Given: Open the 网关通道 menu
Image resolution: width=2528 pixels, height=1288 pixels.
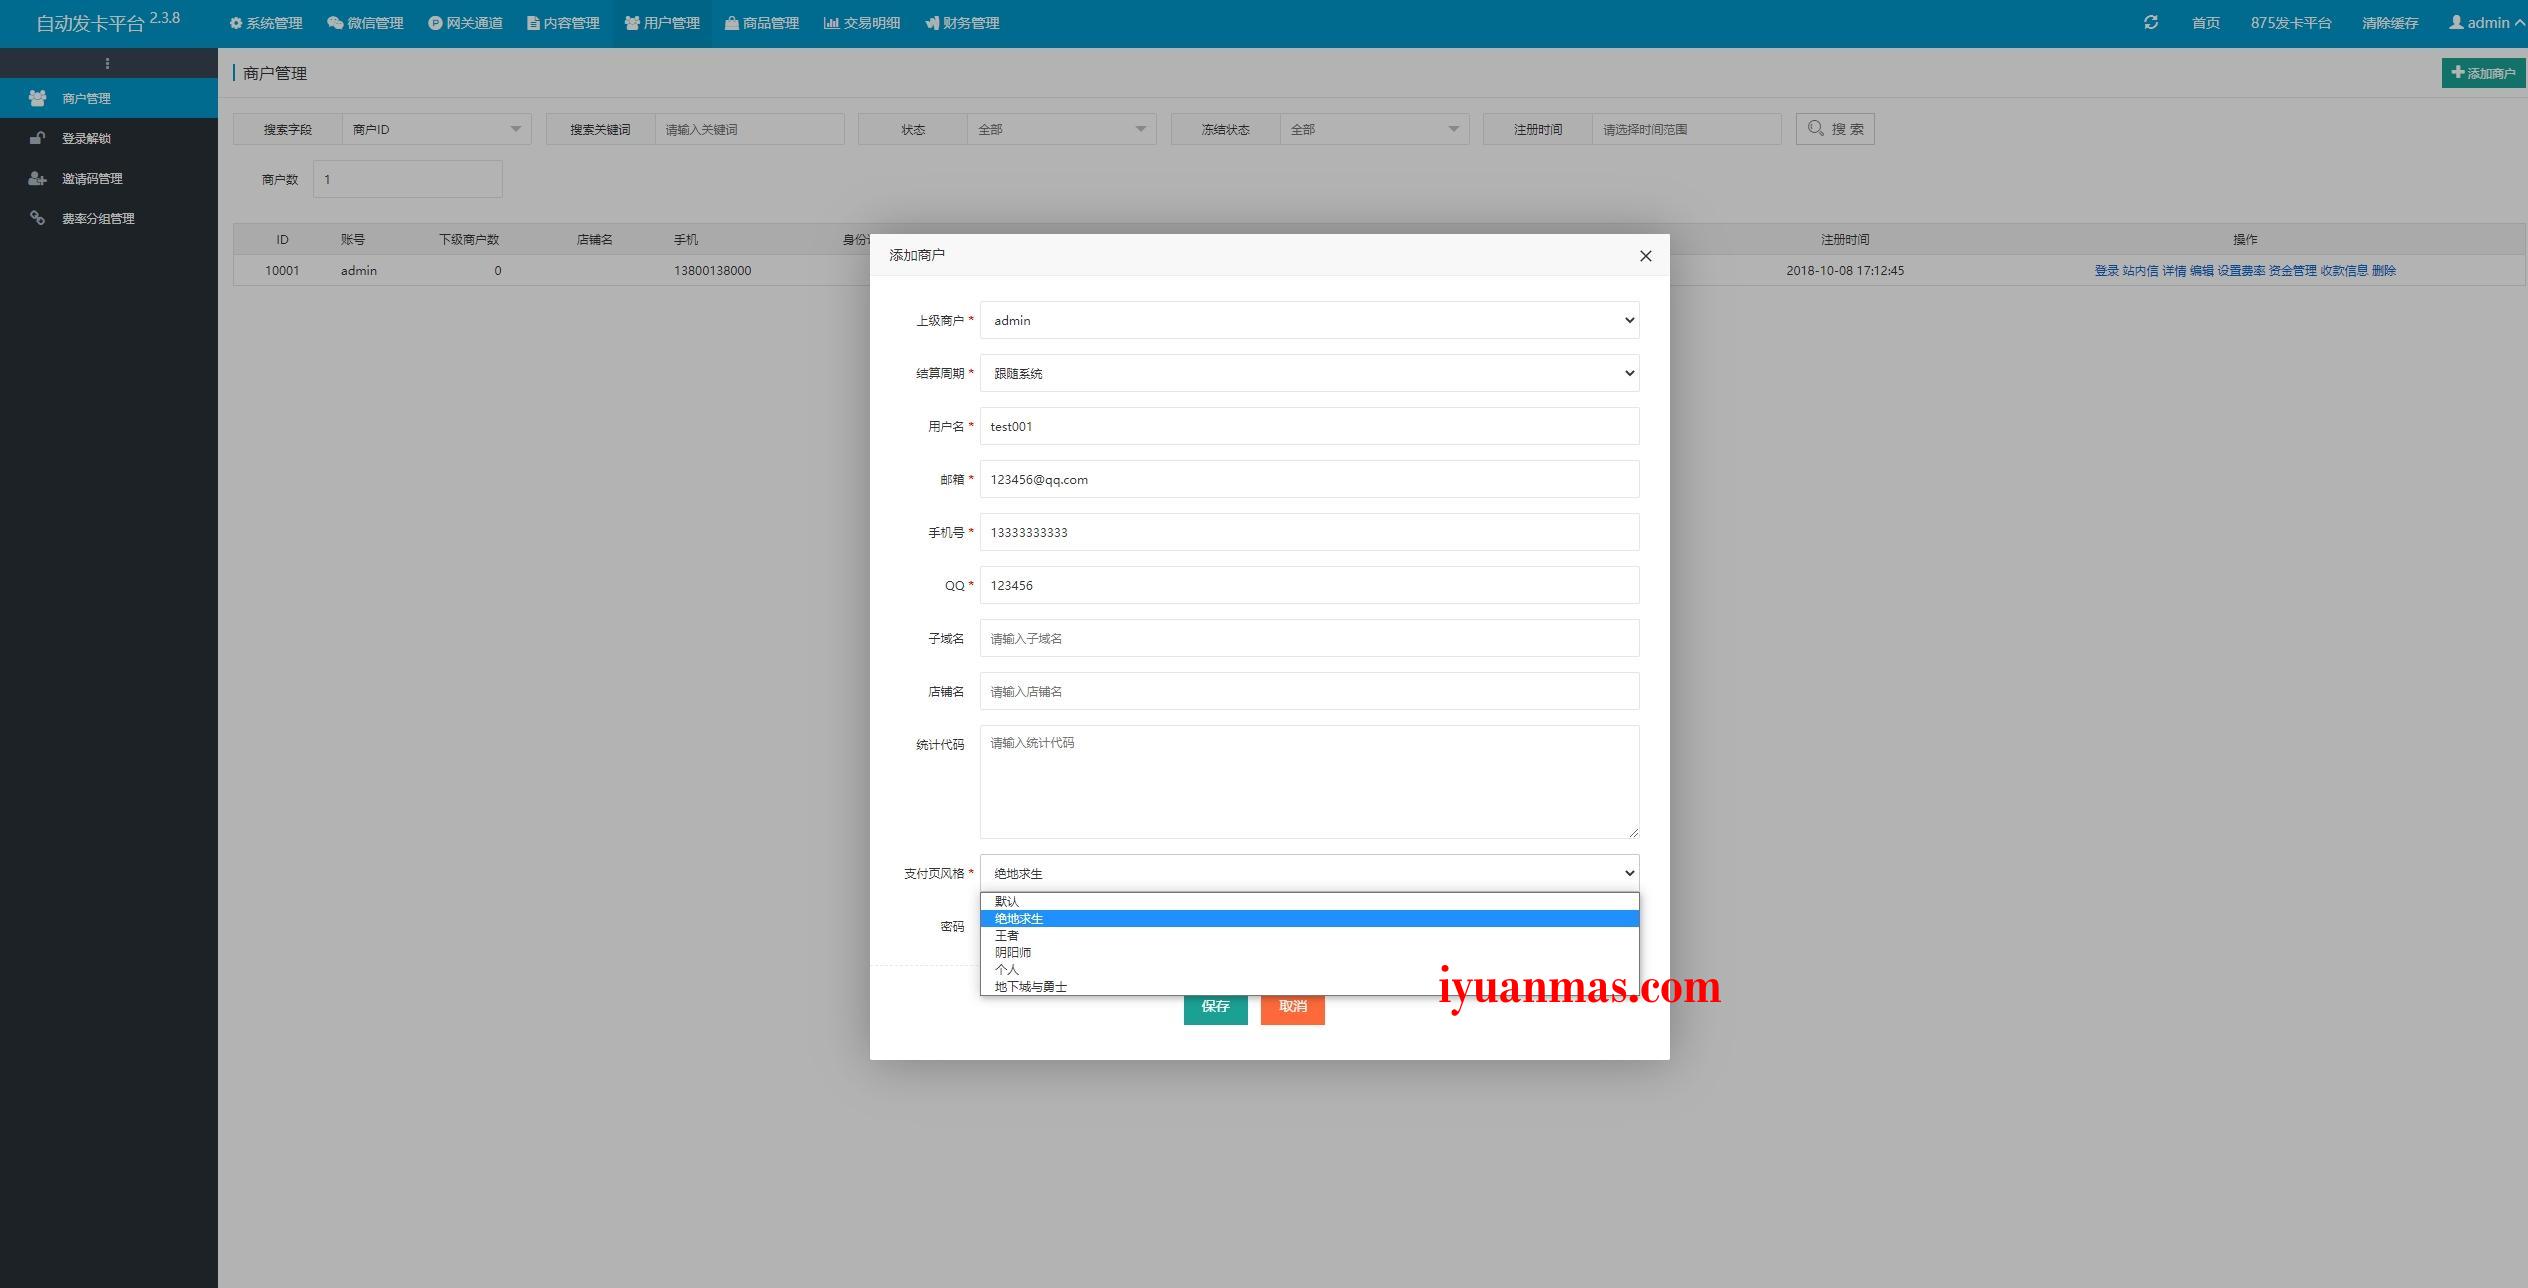Looking at the screenshot, I should point(465,23).
